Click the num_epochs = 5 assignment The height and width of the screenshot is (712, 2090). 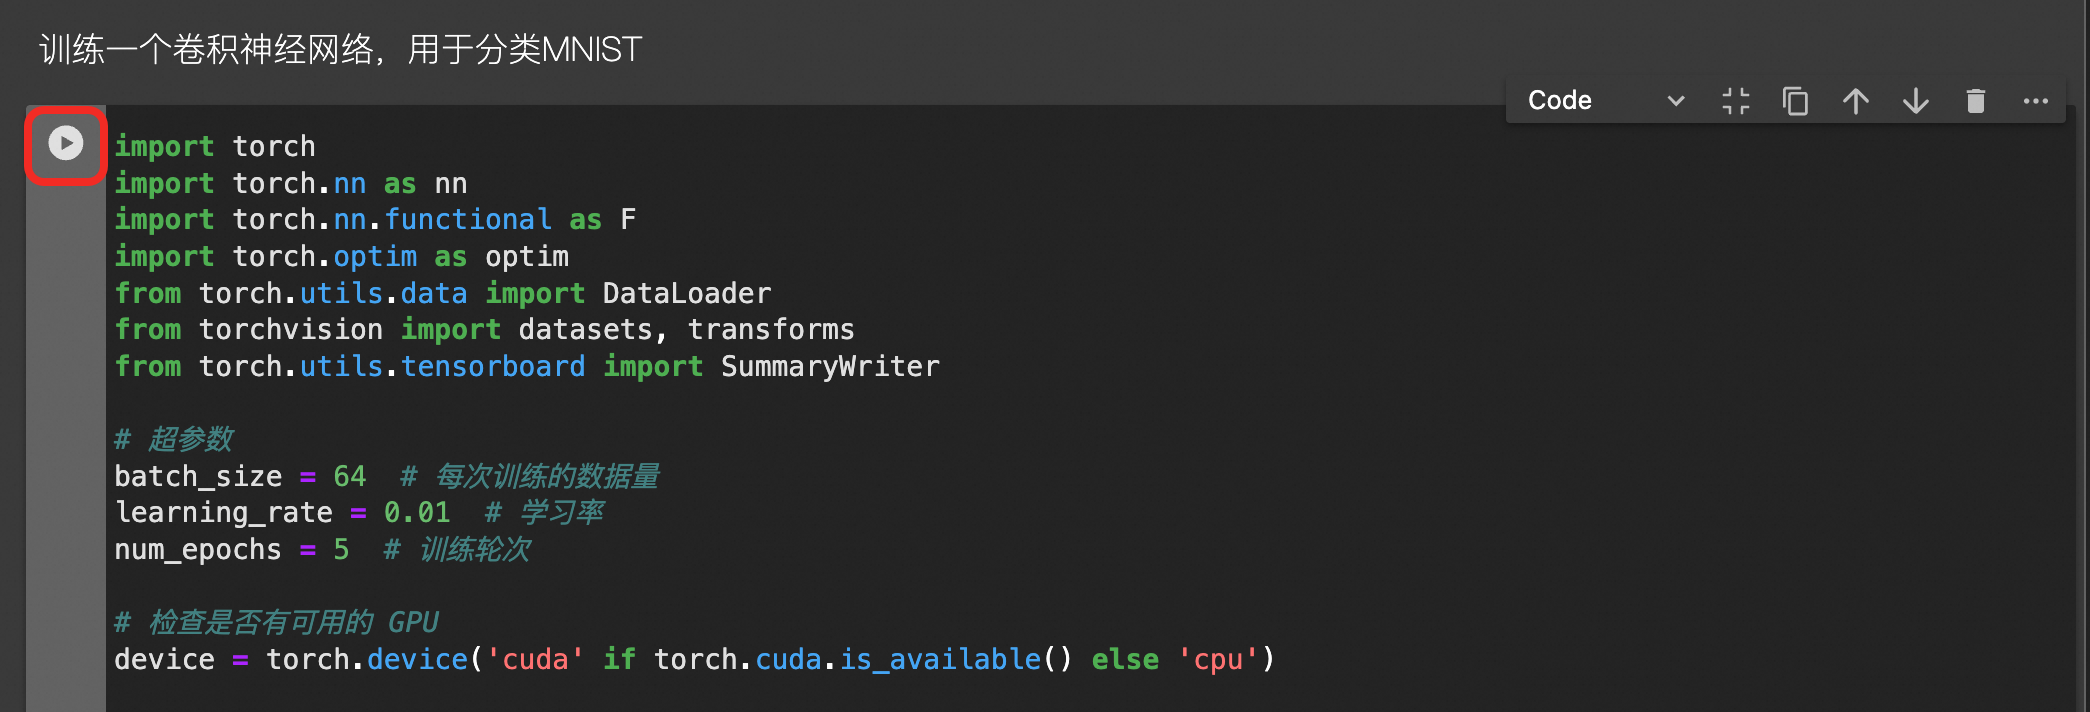click(232, 549)
